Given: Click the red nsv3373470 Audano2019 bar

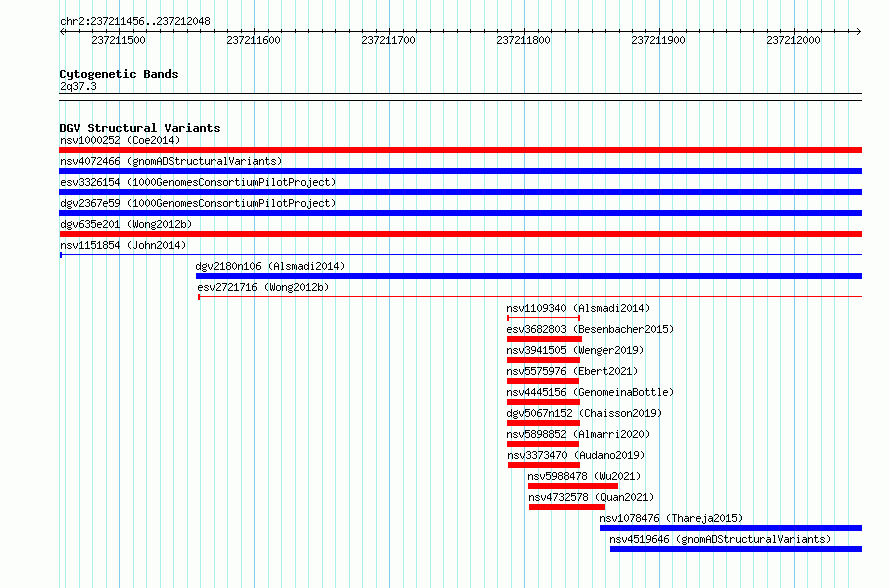Looking at the screenshot, I should [544, 465].
